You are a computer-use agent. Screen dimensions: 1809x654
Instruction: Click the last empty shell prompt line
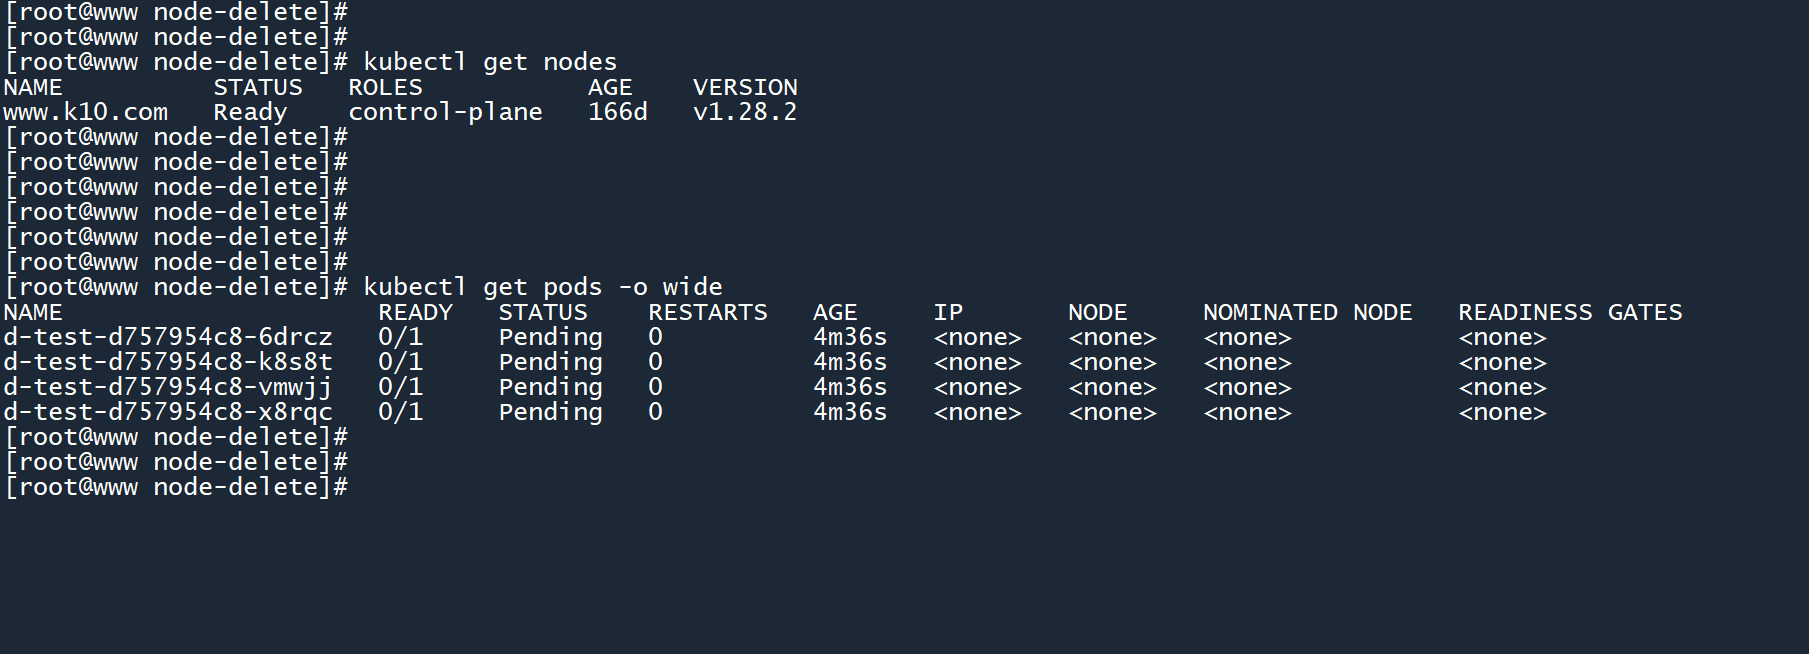pos(177,487)
